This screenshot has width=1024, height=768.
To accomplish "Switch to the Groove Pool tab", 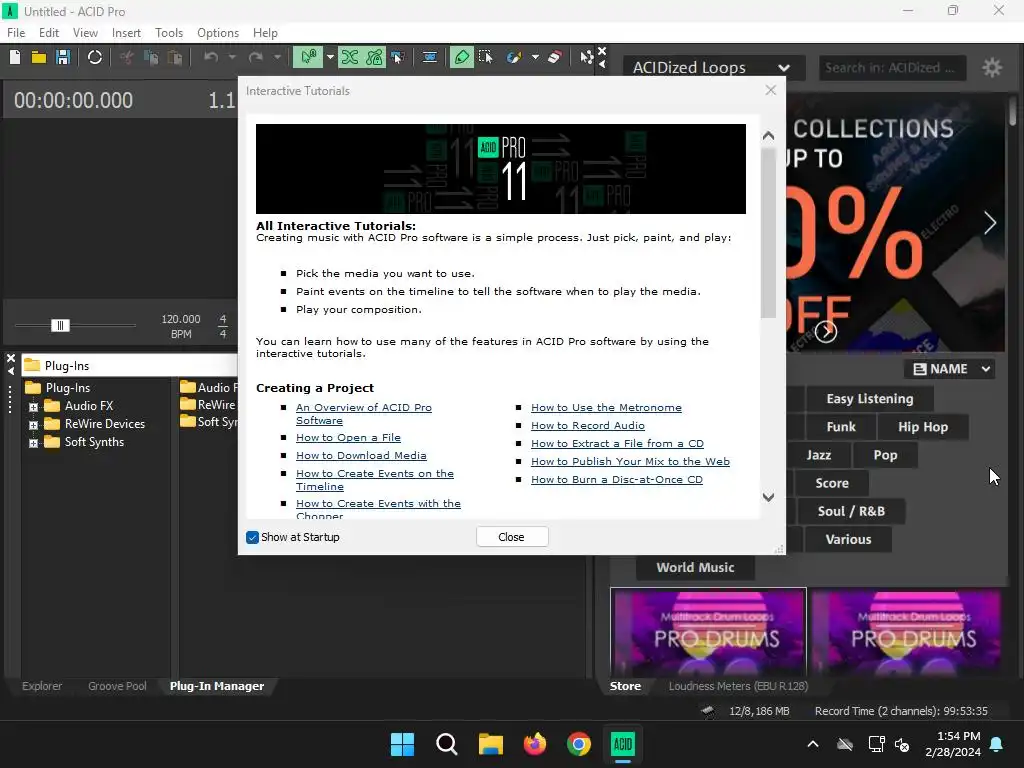I will (x=118, y=686).
